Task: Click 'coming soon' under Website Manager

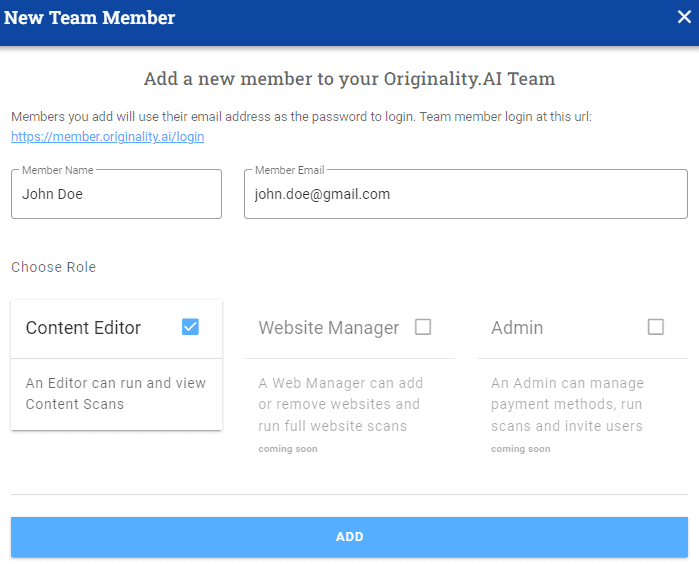Action: pos(288,449)
